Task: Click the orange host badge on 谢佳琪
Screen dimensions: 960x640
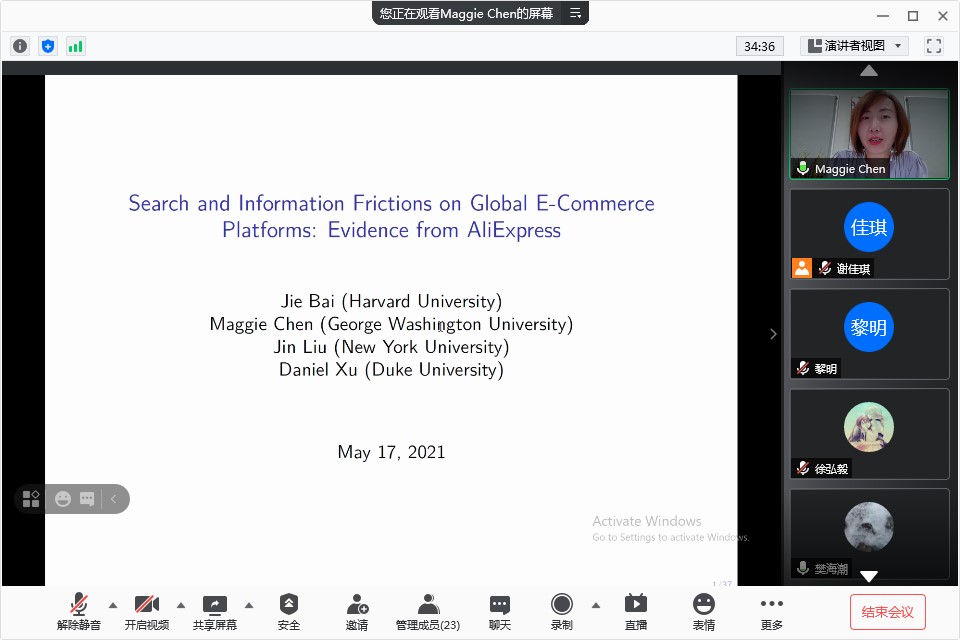Action: [802, 268]
